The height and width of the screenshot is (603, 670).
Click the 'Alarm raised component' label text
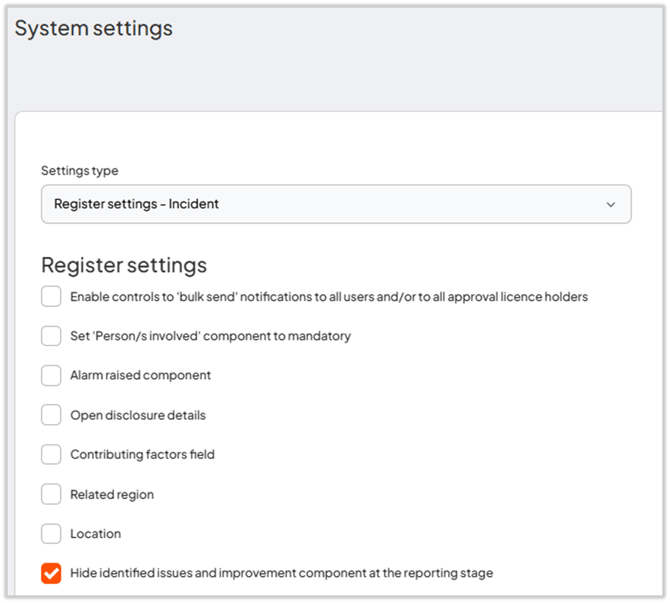click(140, 376)
